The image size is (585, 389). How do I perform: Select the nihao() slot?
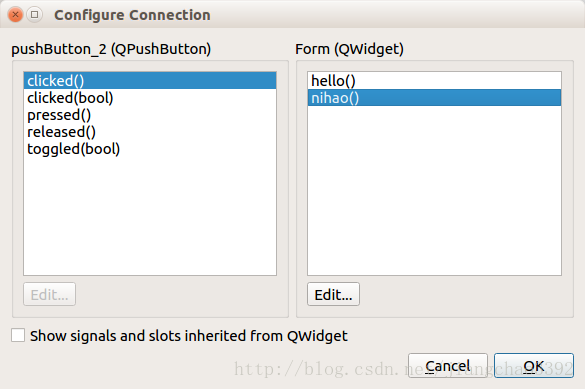pos(434,98)
